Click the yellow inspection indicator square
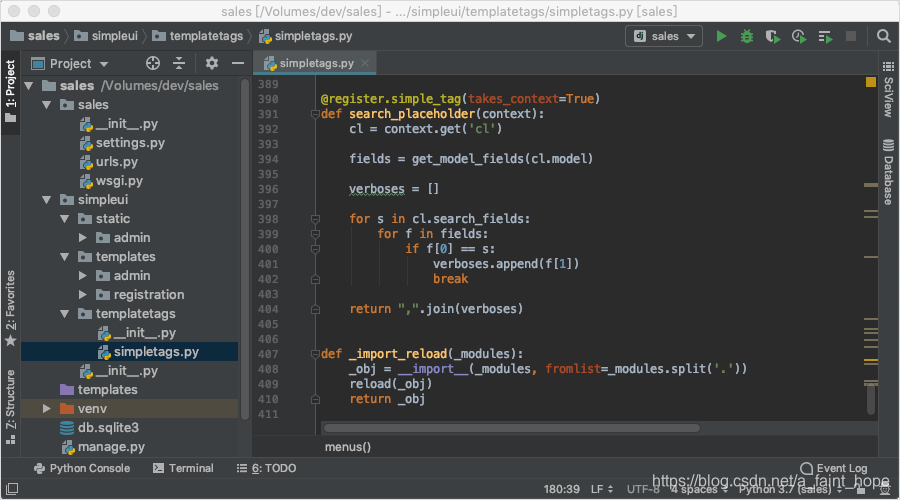This screenshot has width=900, height=500. click(871, 82)
